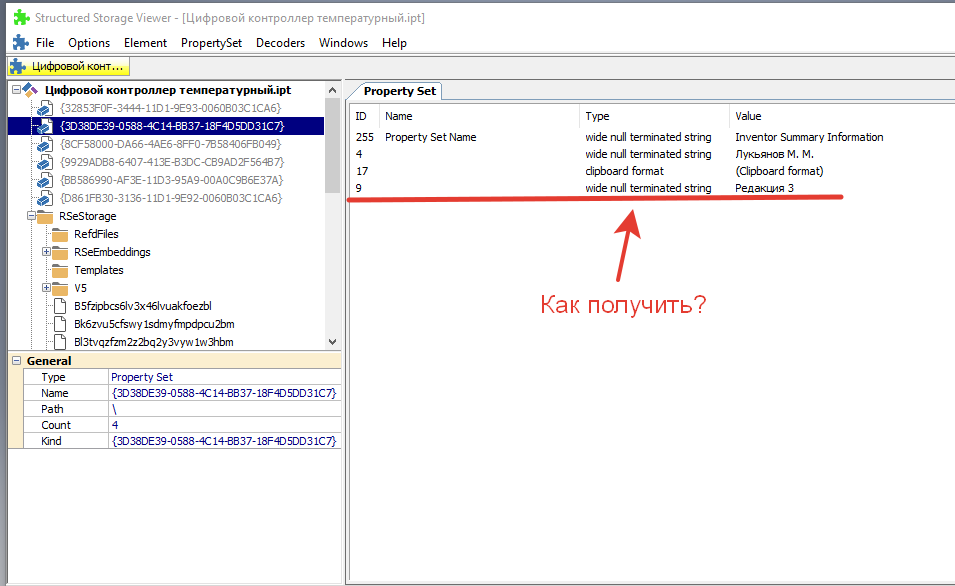
Task: Click the Structured Storage Viewer title bar icon
Action: (x=21, y=17)
